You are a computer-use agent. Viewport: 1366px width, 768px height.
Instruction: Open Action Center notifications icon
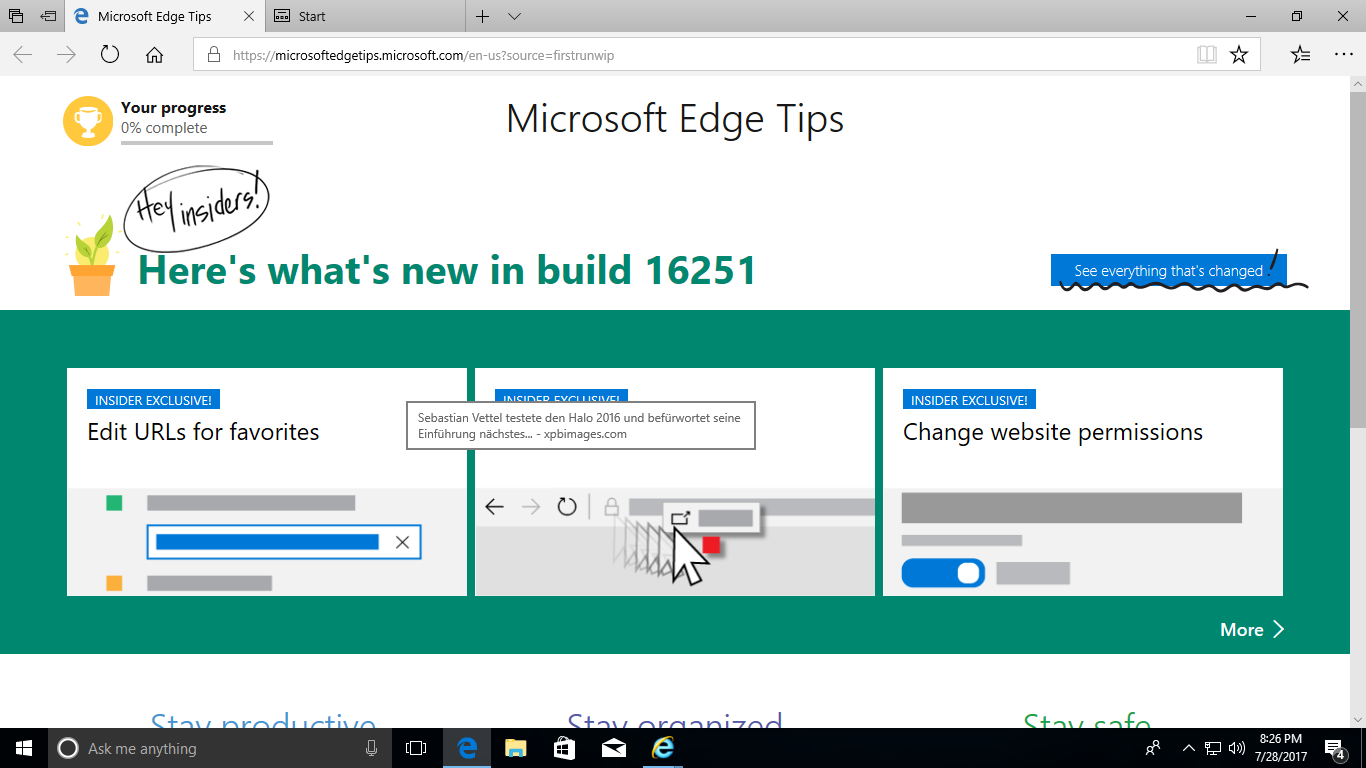(1336, 748)
